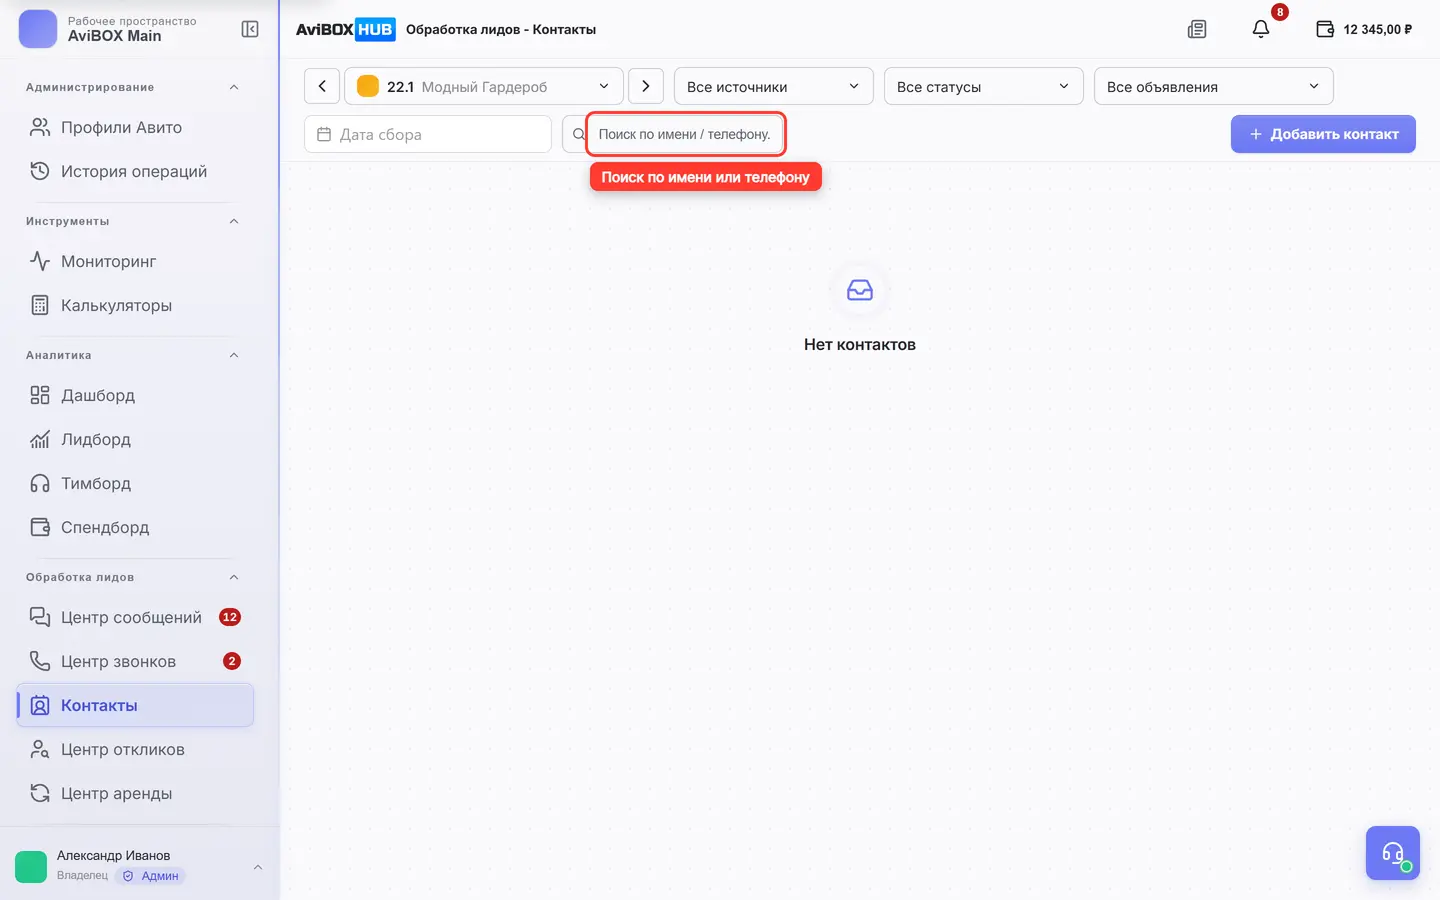This screenshot has height=900, width=1440.
Task: Open the 22.1 Модный Гардероб profile dropdown
Action: coord(484,86)
